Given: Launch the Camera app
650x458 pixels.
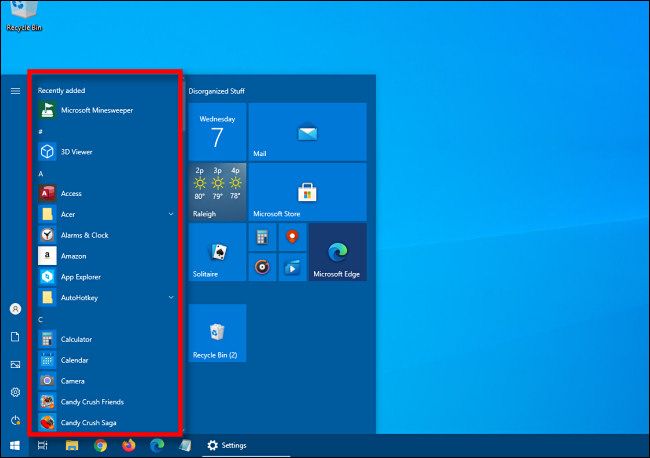Looking at the screenshot, I should tap(106, 381).
